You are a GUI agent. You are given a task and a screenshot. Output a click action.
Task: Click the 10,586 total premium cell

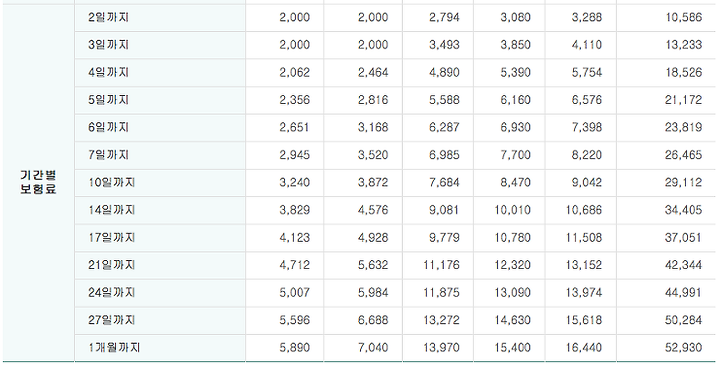(684, 17)
